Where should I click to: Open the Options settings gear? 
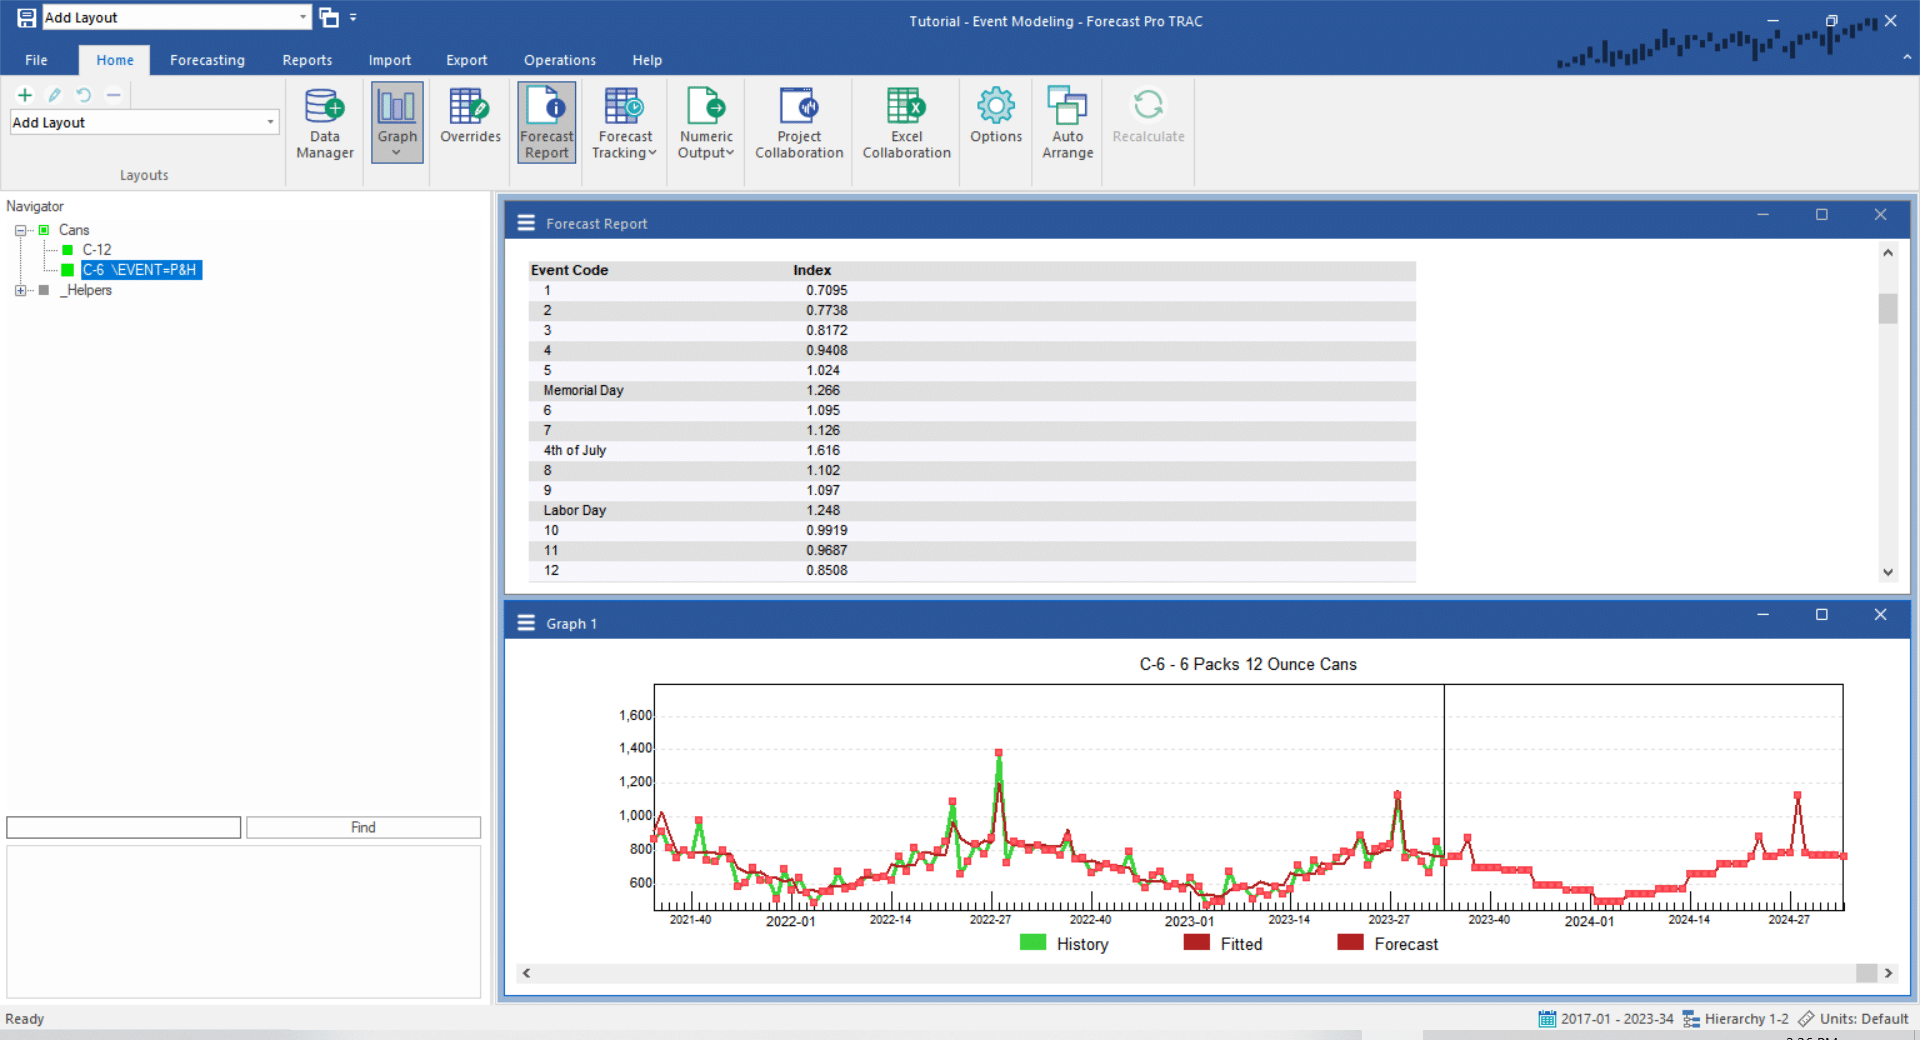[x=996, y=115]
